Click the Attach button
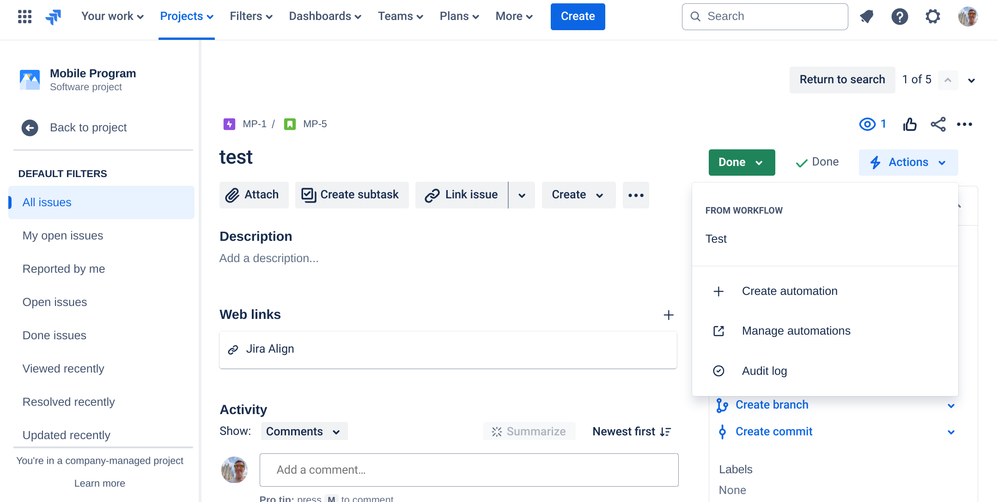Viewport: 998px width, 502px height. coord(254,195)
